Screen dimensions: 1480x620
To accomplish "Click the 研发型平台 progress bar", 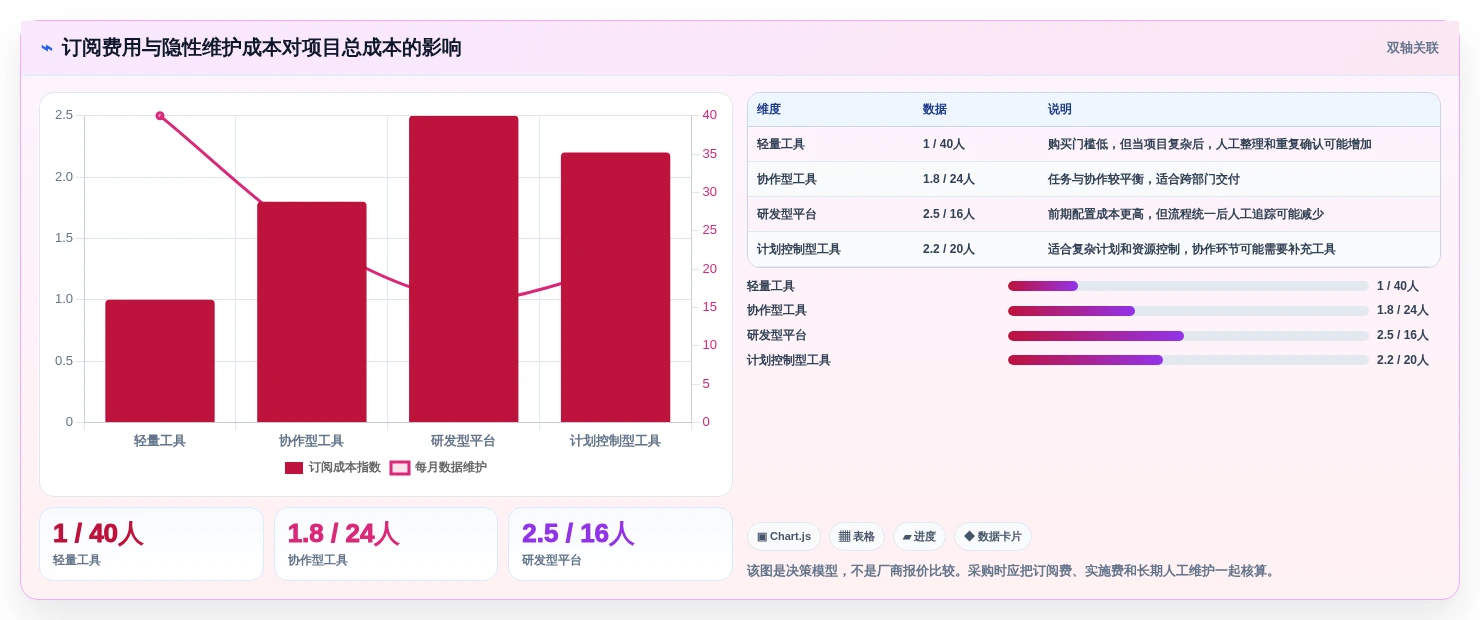I will pyautogui.click(x=1188, y=336).
